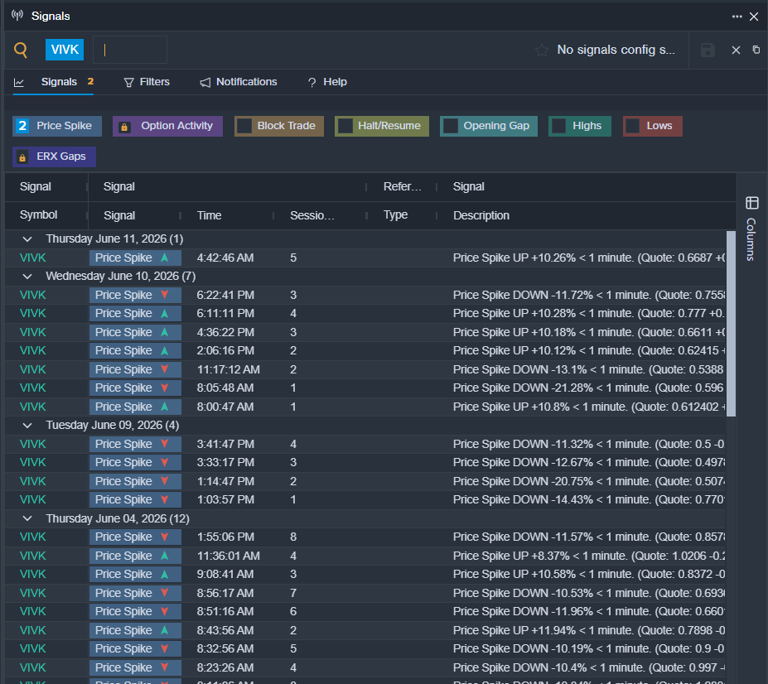Image resolution: width=768 pixels, height=684 pixels.
Task: Toggle the Halt/Resume signal checkbox
Action: pyautogui.click(x=345, y=126)
